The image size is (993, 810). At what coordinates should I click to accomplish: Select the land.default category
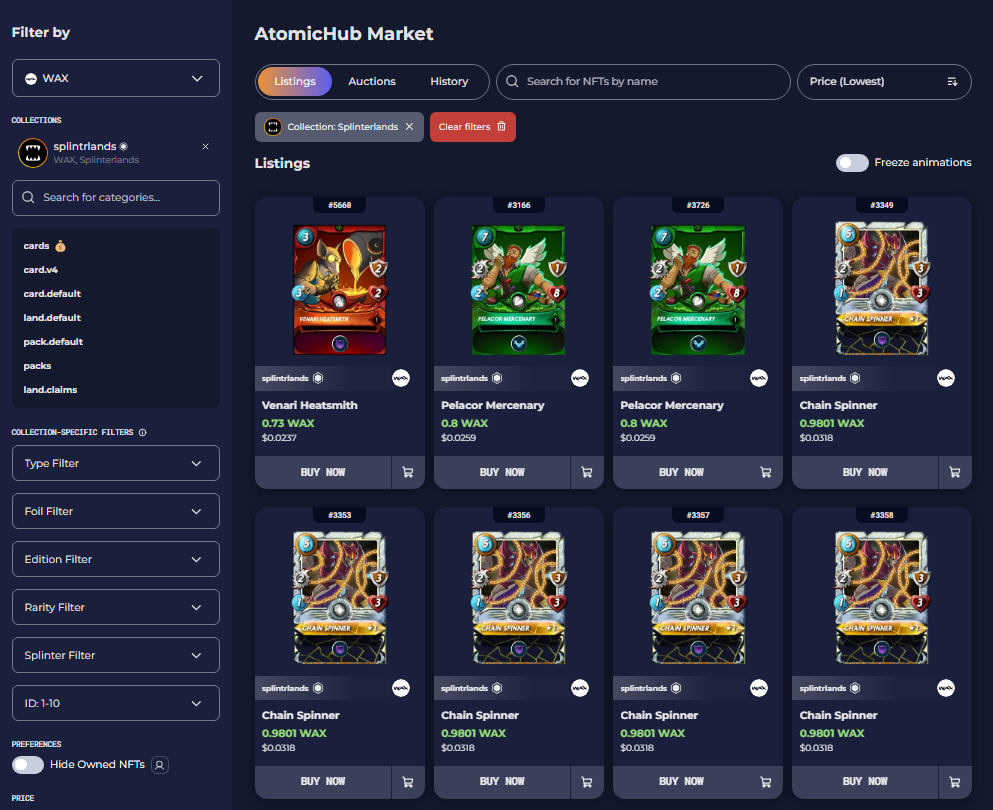click(x=52, y=318)
